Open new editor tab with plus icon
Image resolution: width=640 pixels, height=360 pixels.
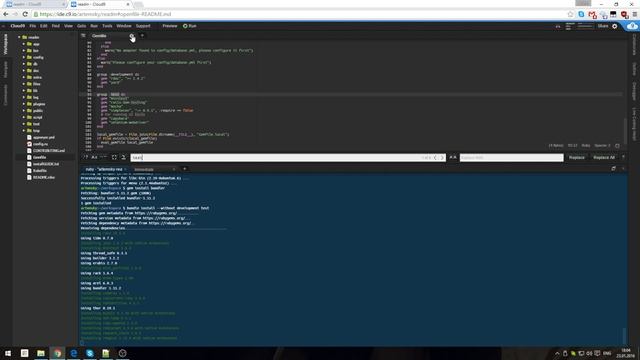click(x=142, y=36)
